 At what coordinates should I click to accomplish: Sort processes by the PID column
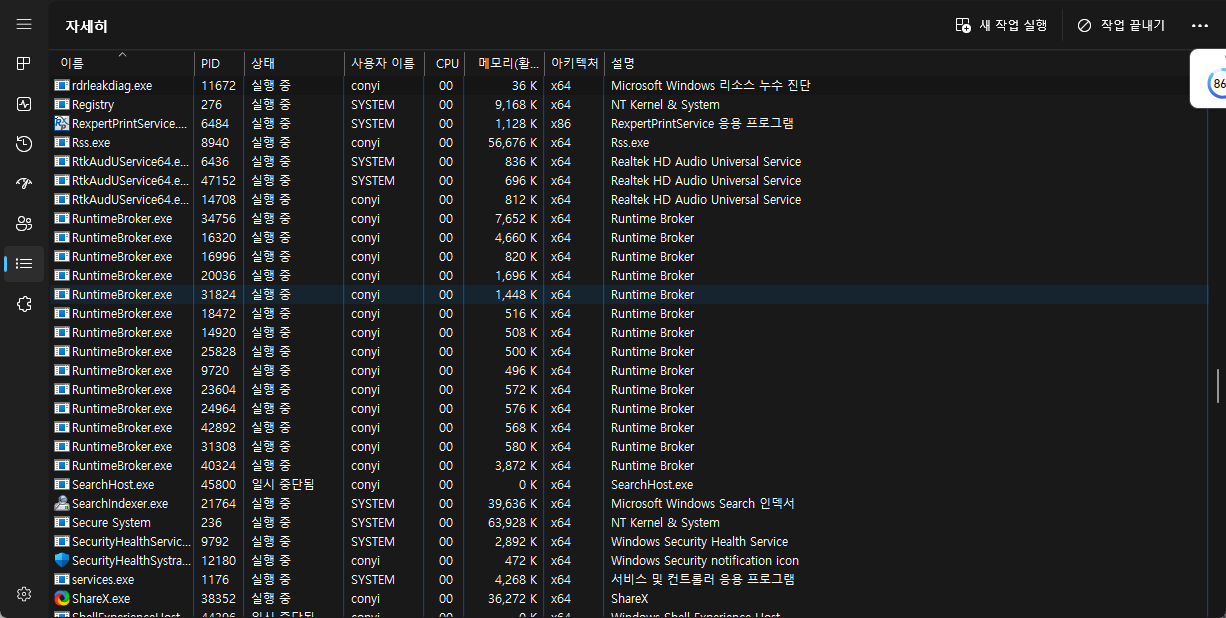click(x=211, y=64)
